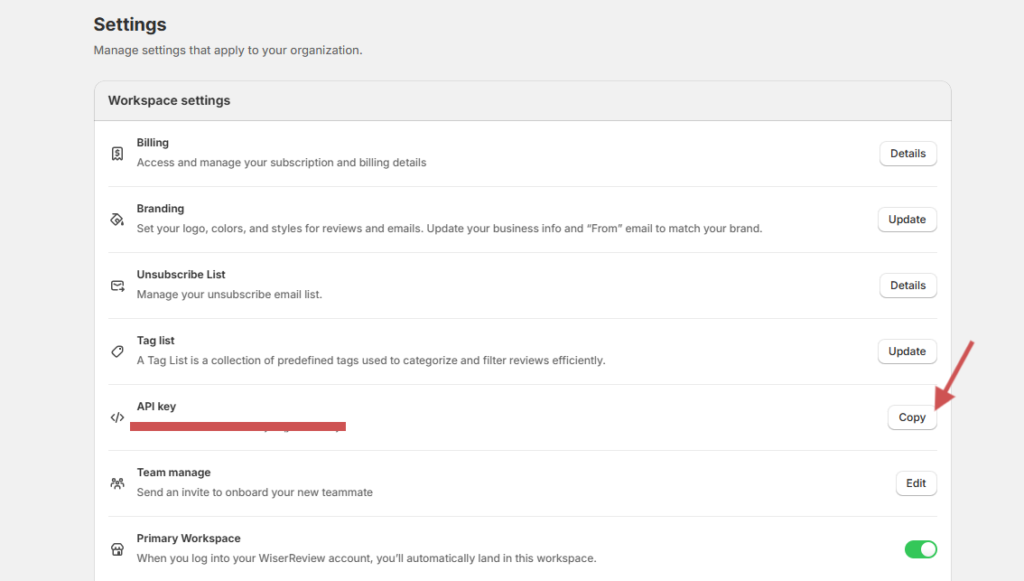Screen dimensions: 1024x581
Task: Click the Branding row title
Action: [160, 209]
